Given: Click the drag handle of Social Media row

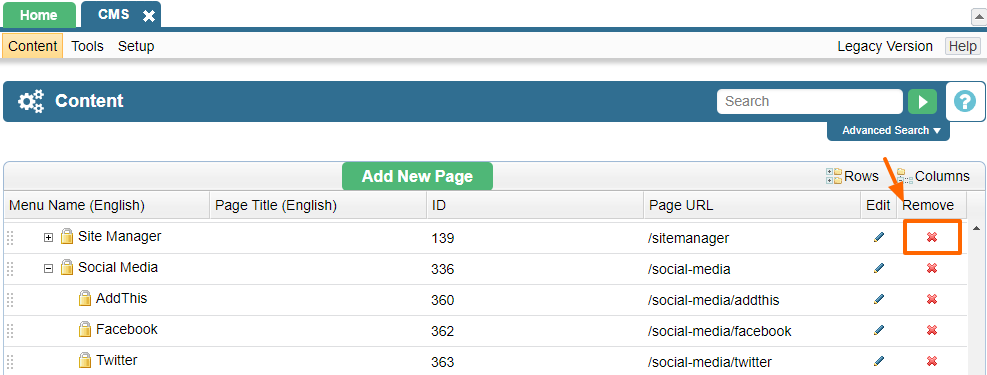Looking at the screenshot, I should 9,269.
